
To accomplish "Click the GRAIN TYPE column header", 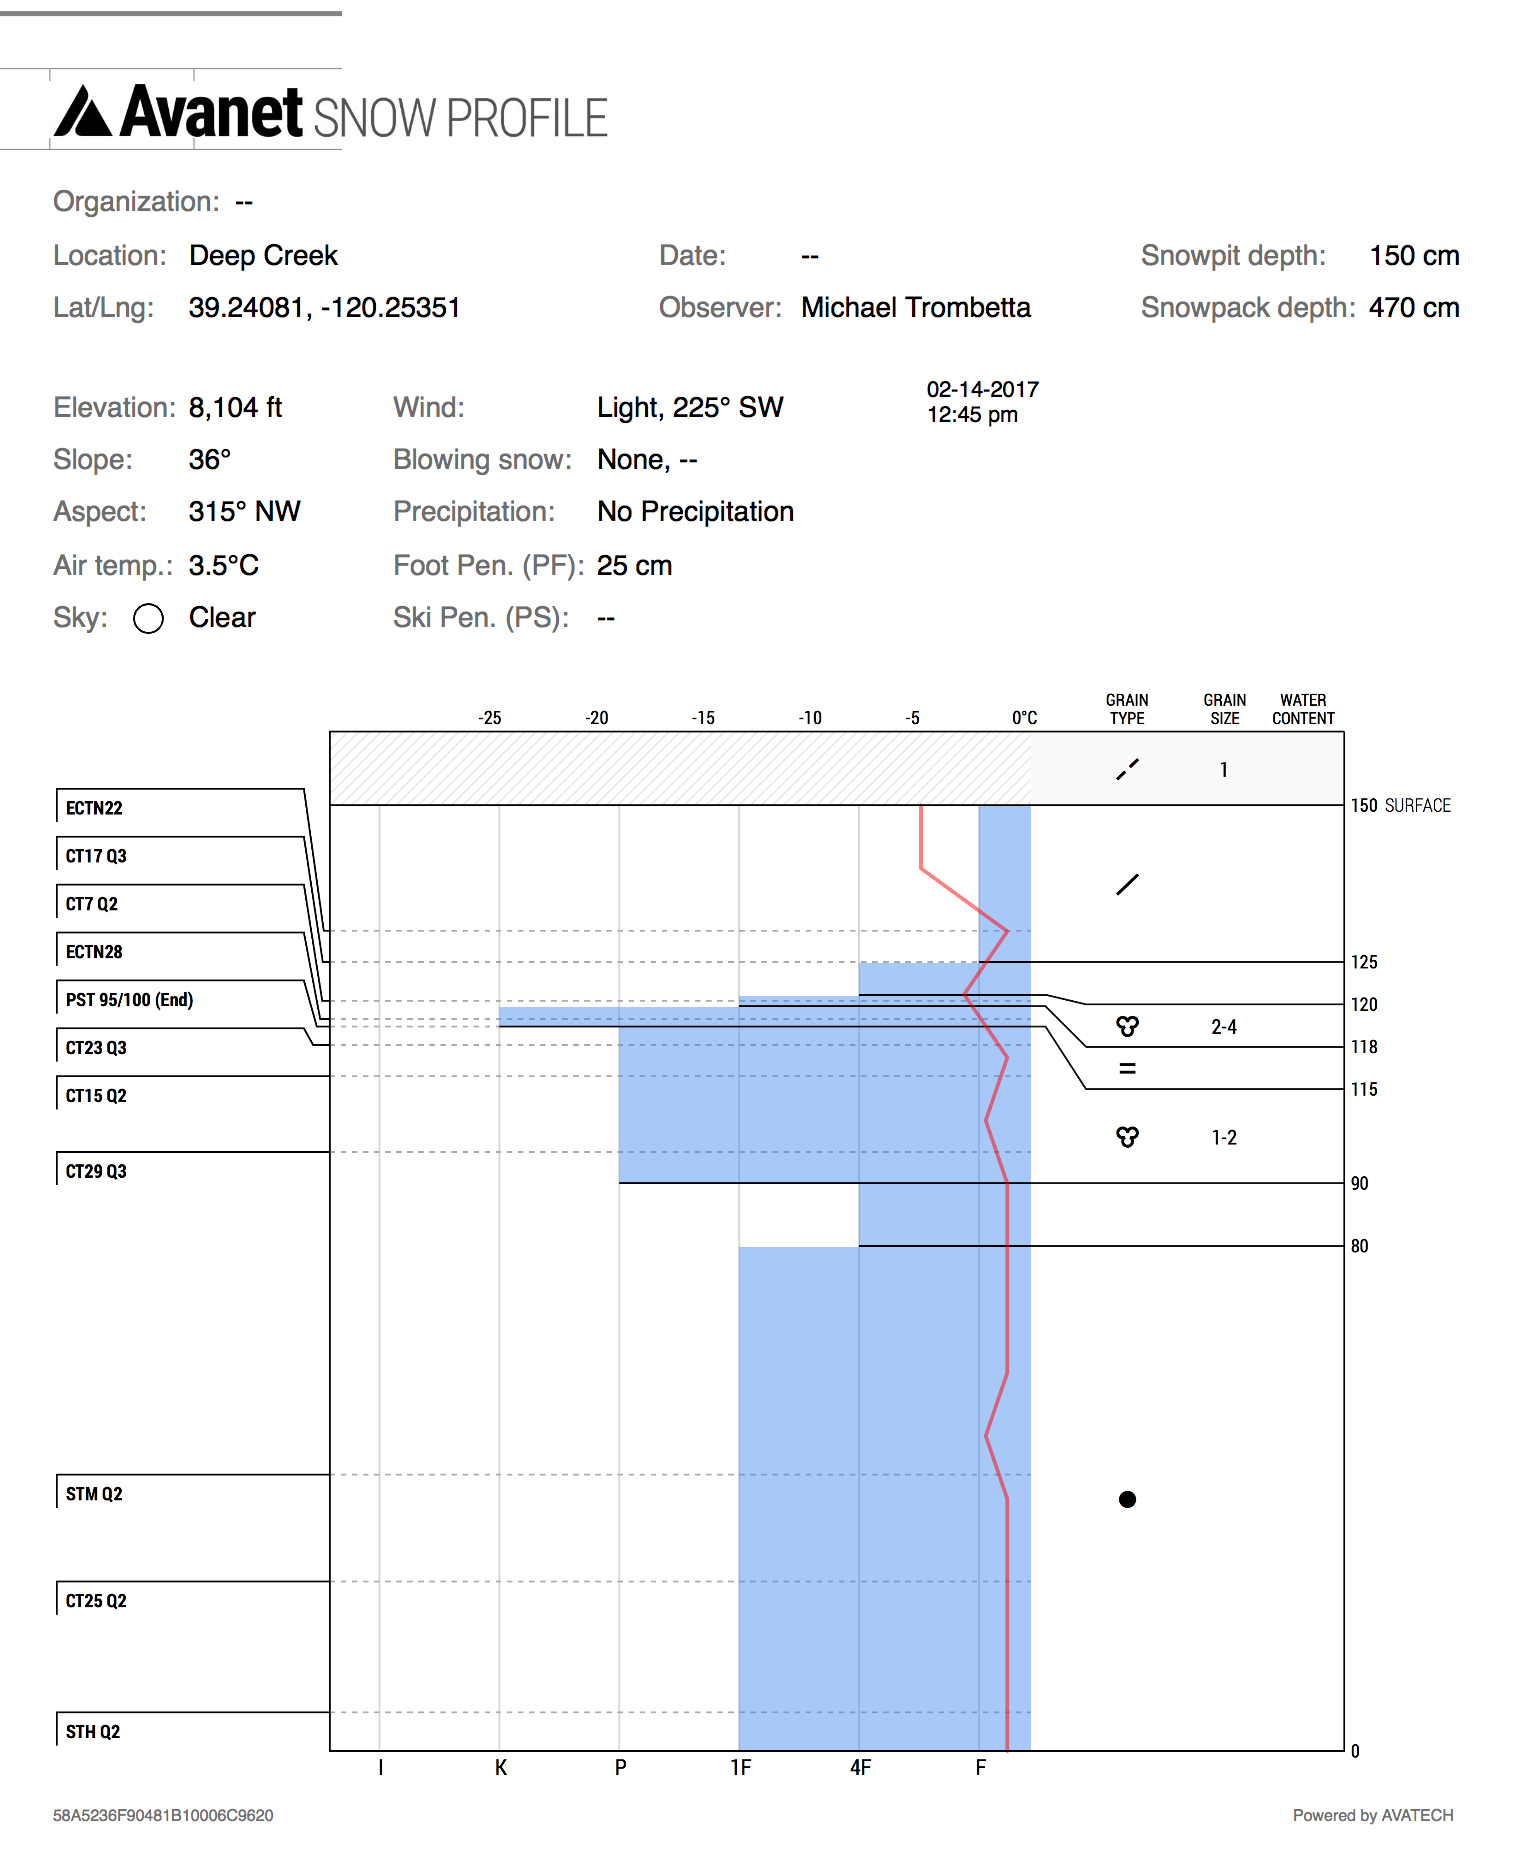I will click(1127, 709).
